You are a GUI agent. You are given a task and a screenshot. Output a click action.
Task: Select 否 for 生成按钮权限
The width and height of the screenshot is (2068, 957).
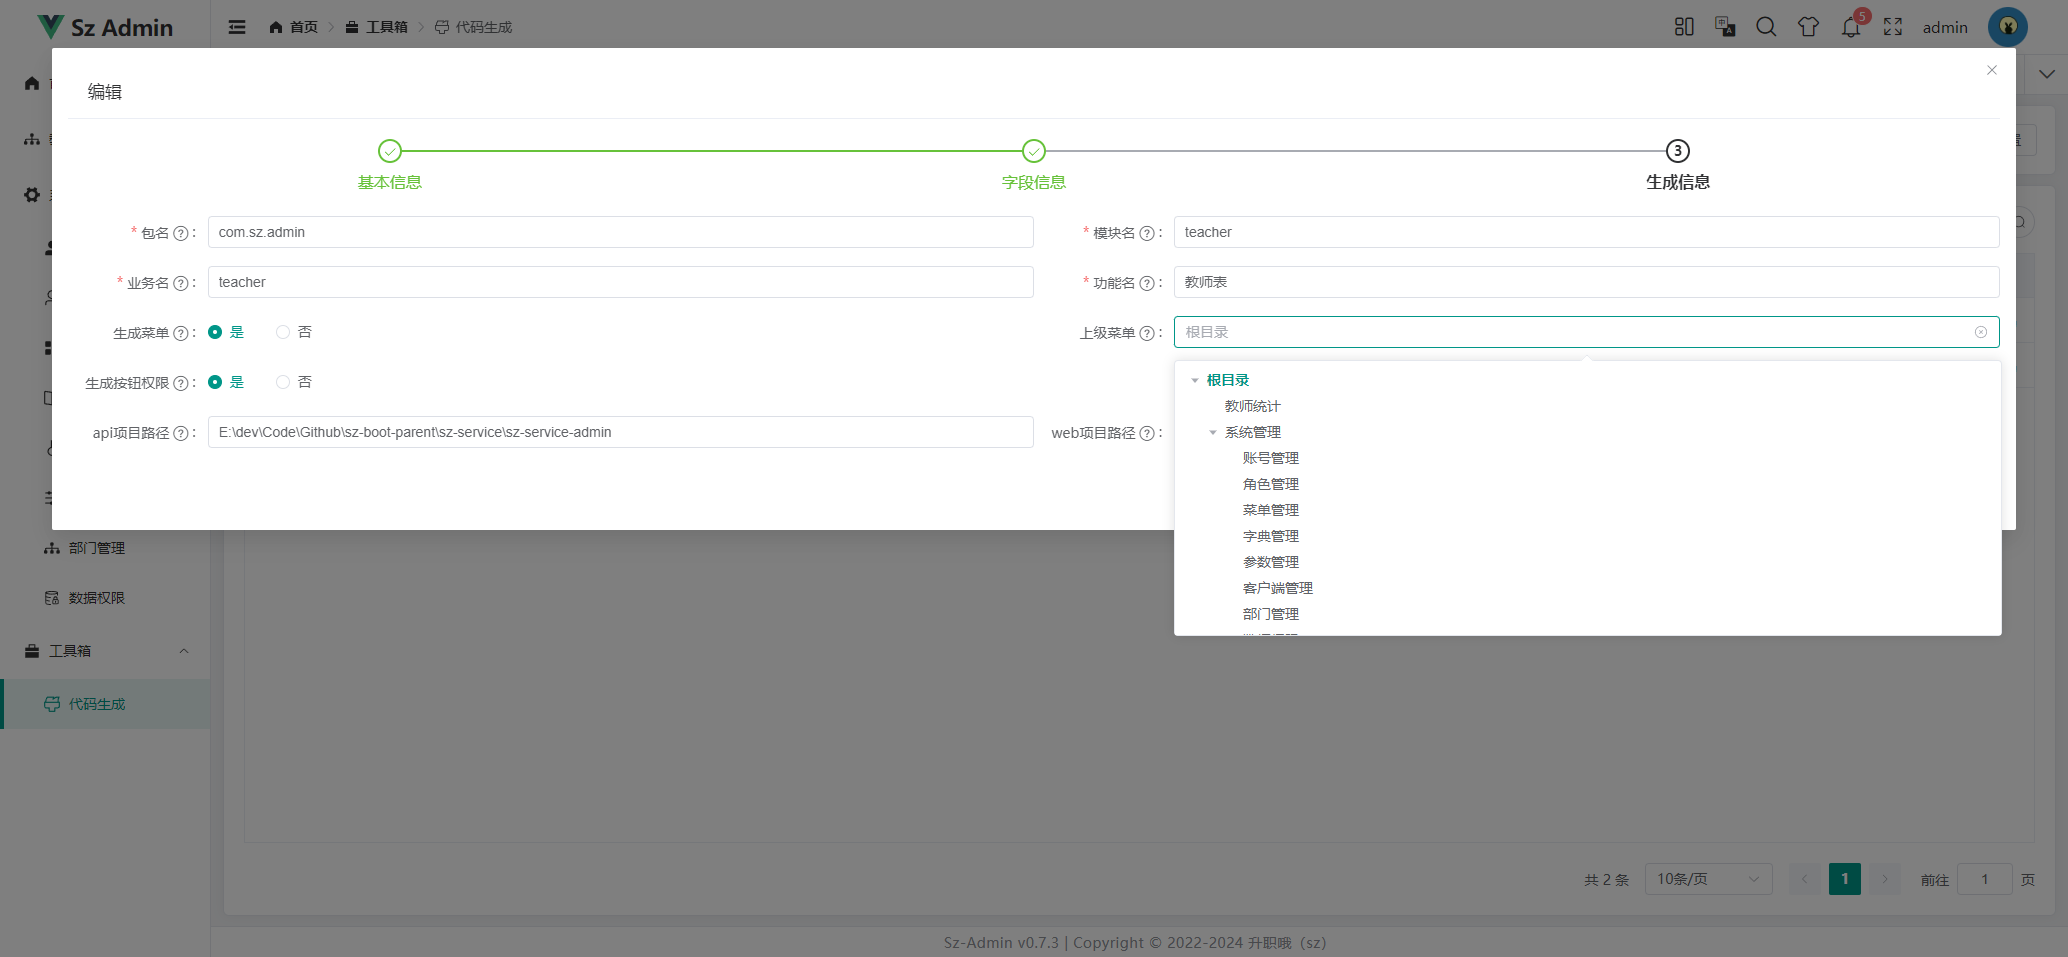pyautogui.click(x=294, y=382)
